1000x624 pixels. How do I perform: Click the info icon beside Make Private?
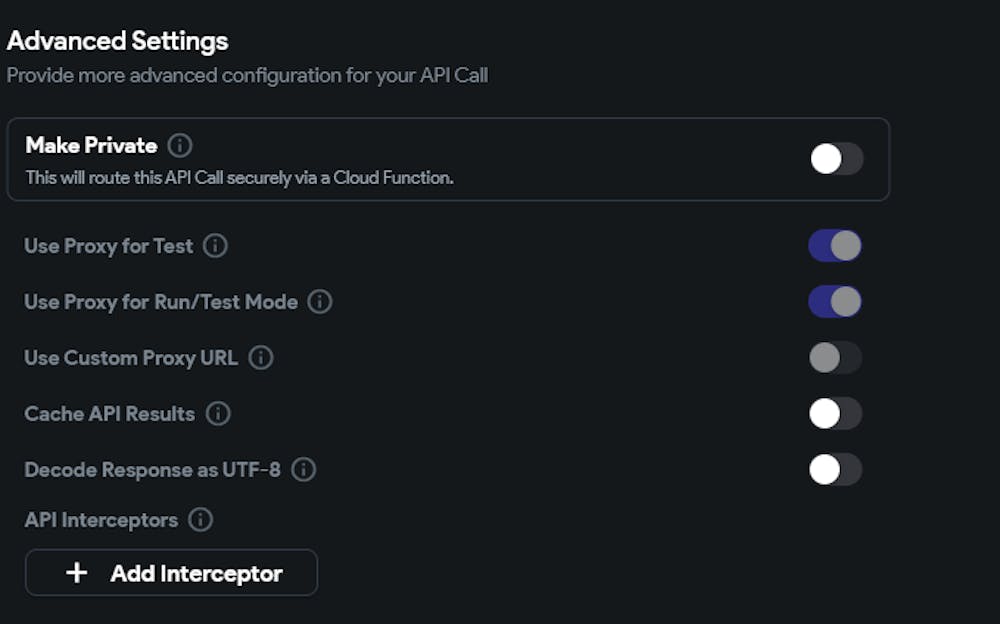[180, 146]
